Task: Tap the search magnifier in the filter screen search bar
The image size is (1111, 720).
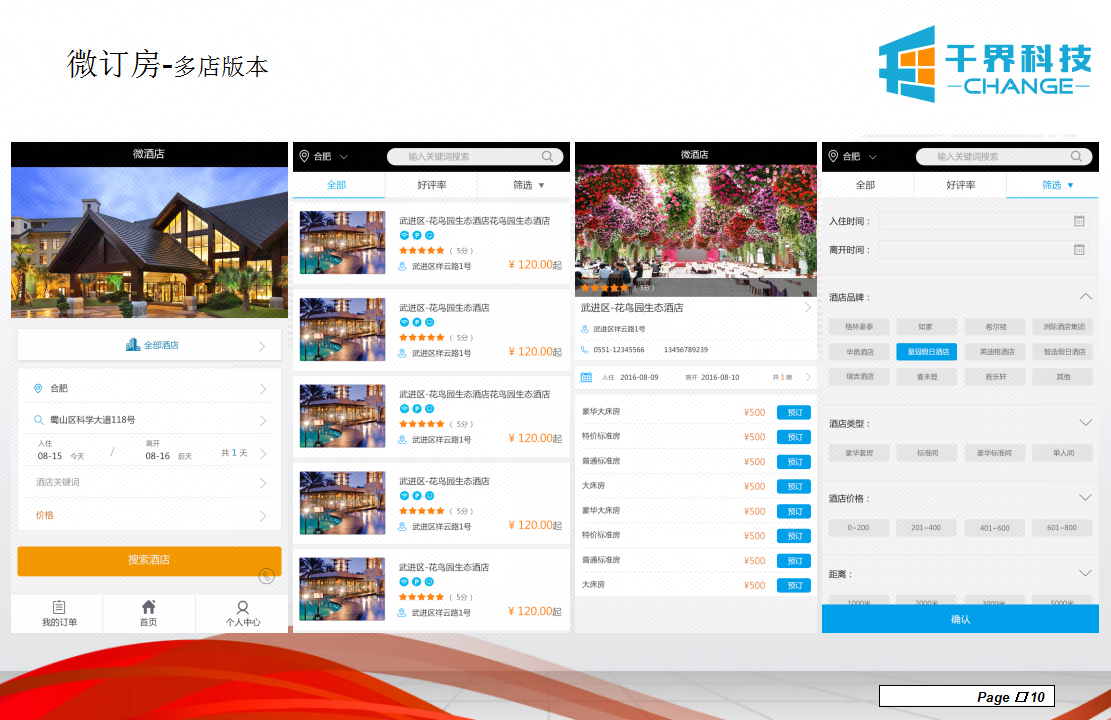Action: coord(1076,157)
